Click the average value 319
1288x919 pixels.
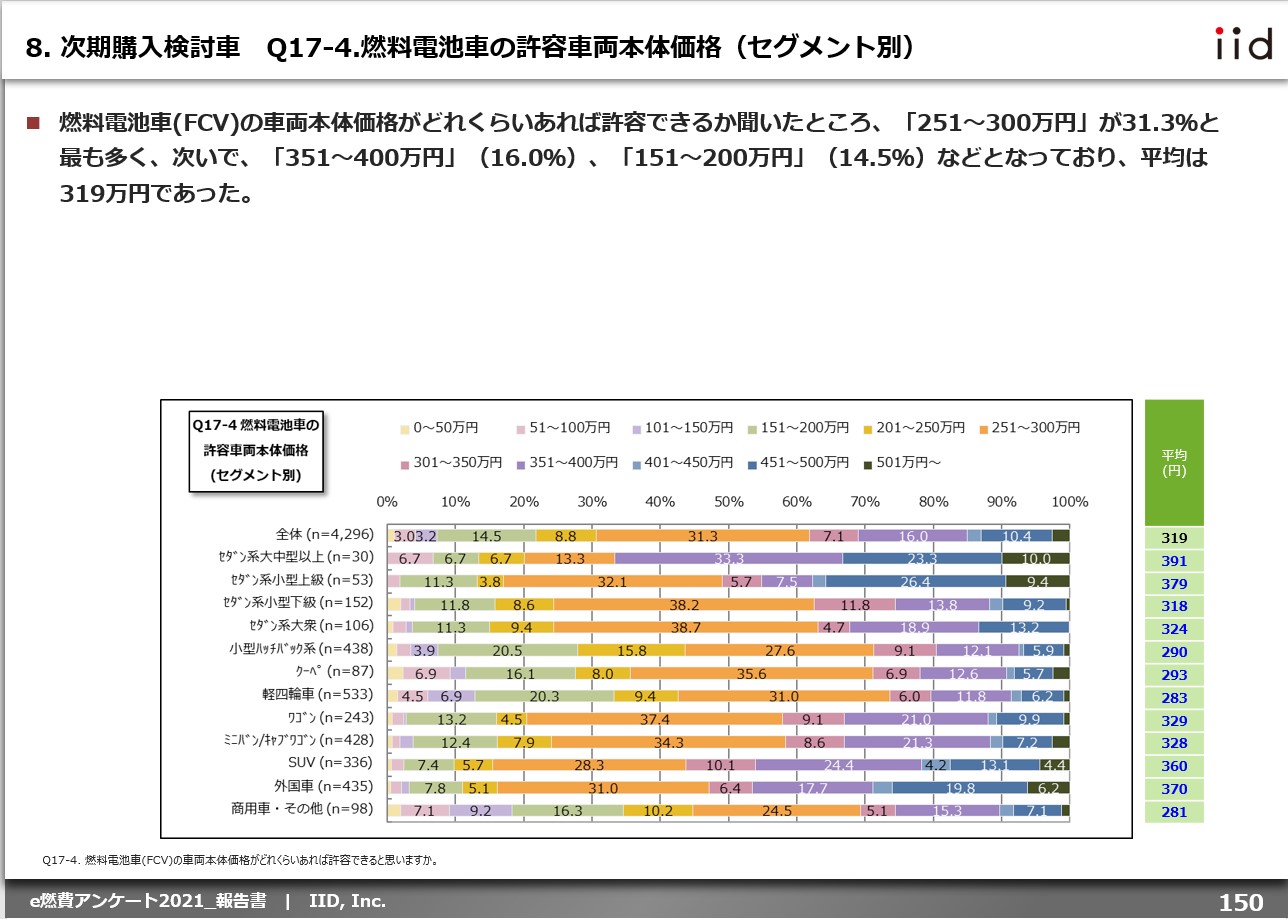coord(1174,538)
